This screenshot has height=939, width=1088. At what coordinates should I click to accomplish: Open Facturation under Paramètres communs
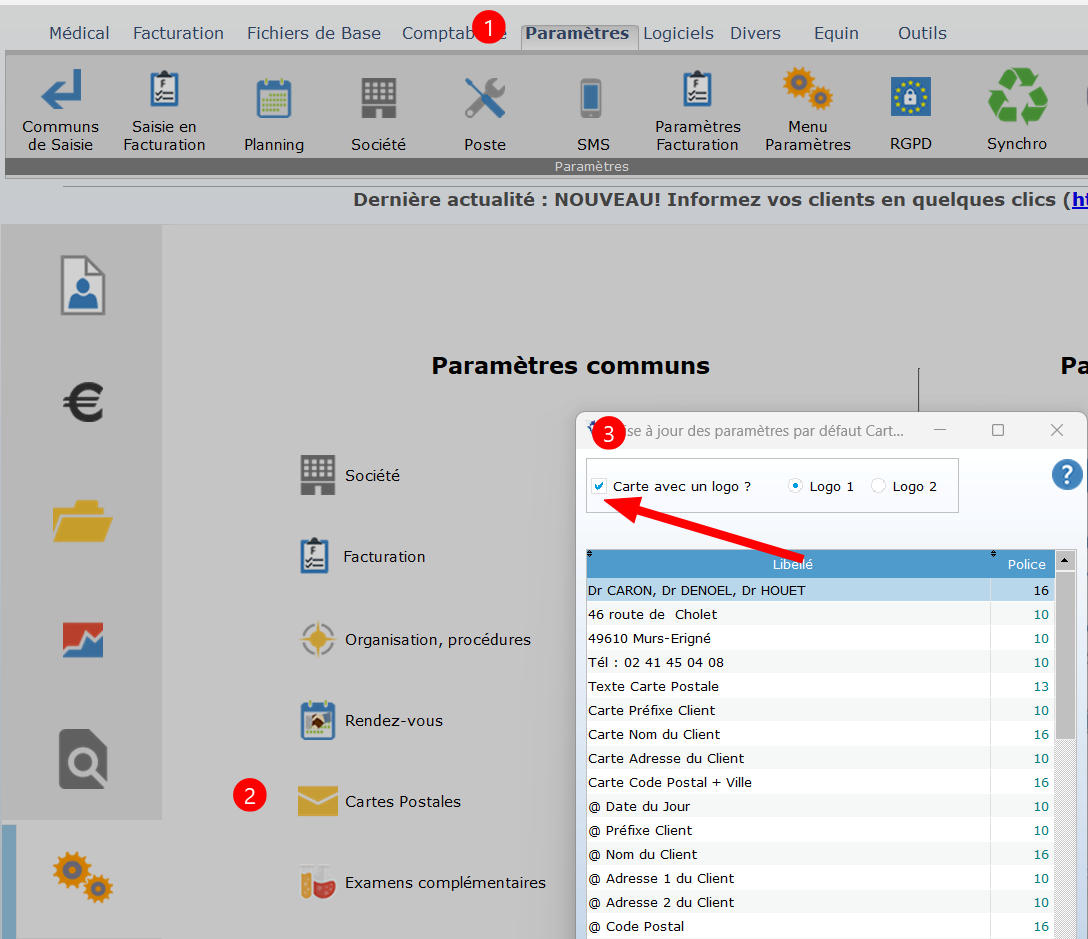(x=363, y=556)
